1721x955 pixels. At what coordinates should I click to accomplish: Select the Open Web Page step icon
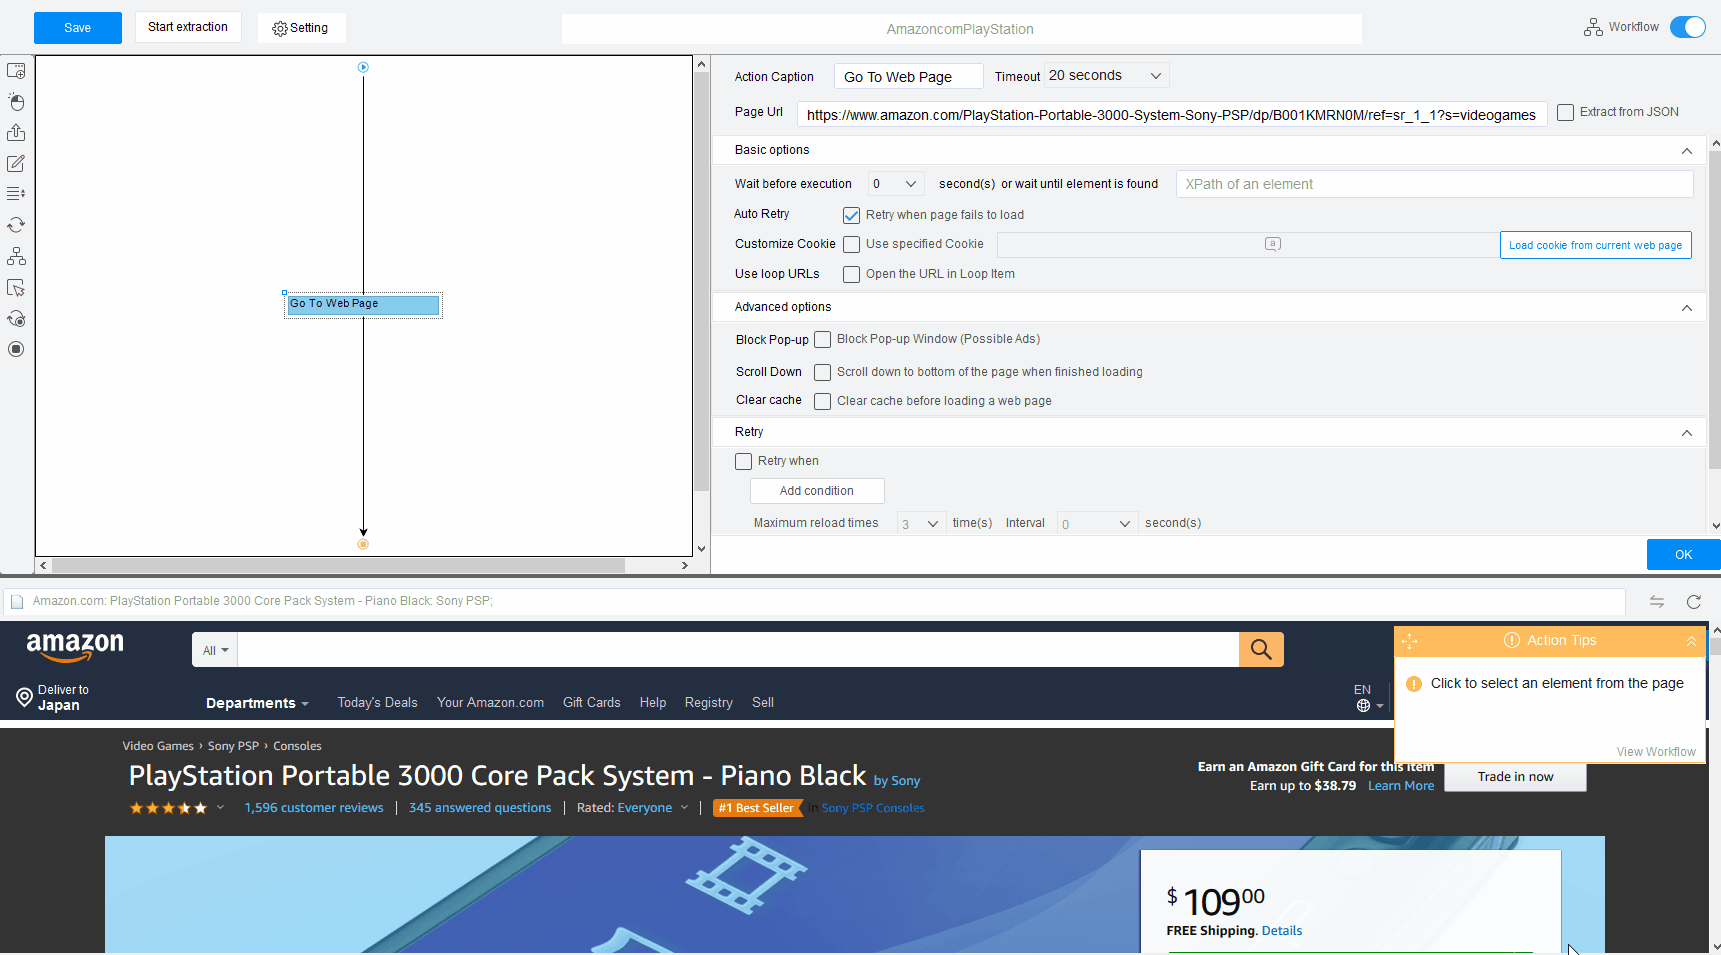pyautogui.click(x=16, y=71)
